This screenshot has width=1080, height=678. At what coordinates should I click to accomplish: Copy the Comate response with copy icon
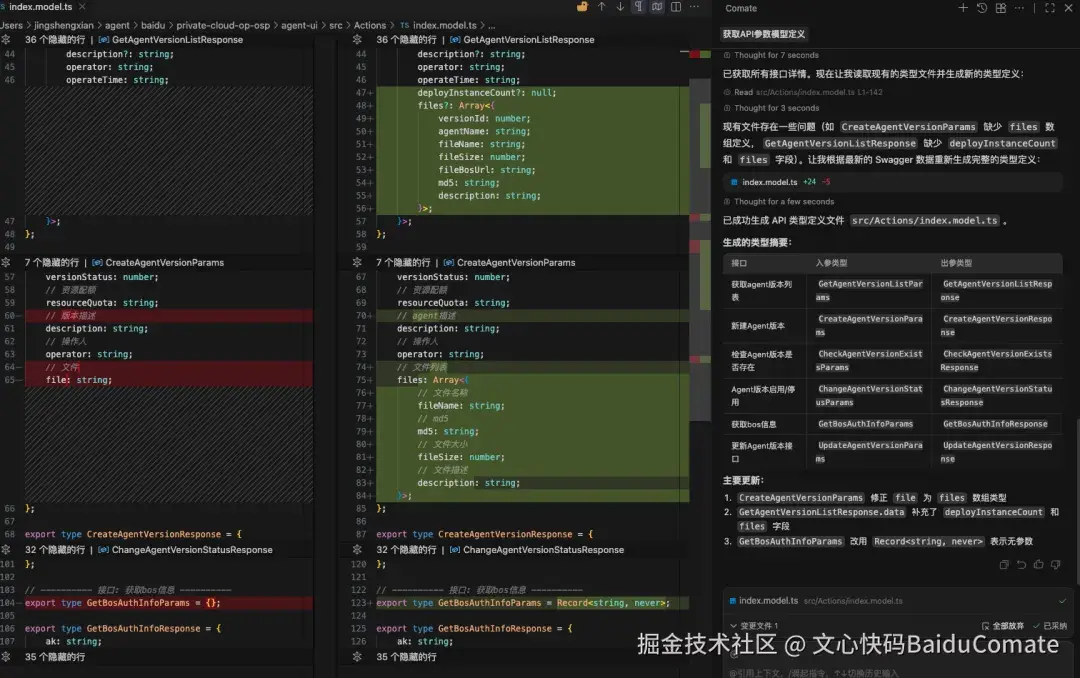pyautogui.click(x=1004, y=564)
